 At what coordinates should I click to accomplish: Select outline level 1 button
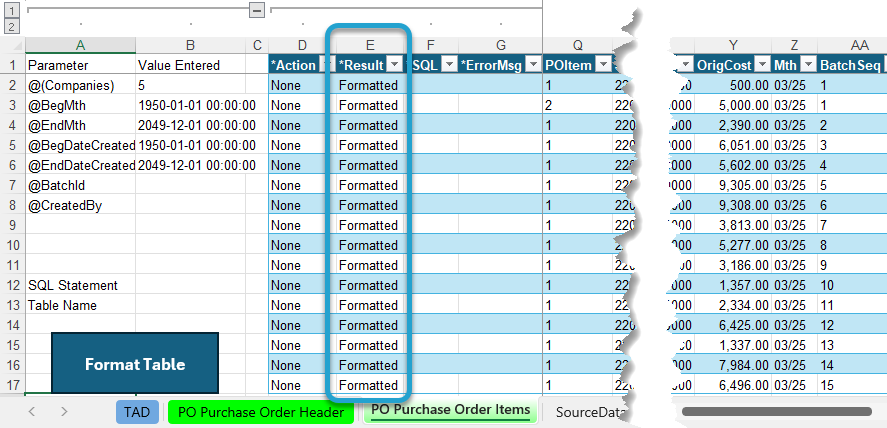(12, 10)
